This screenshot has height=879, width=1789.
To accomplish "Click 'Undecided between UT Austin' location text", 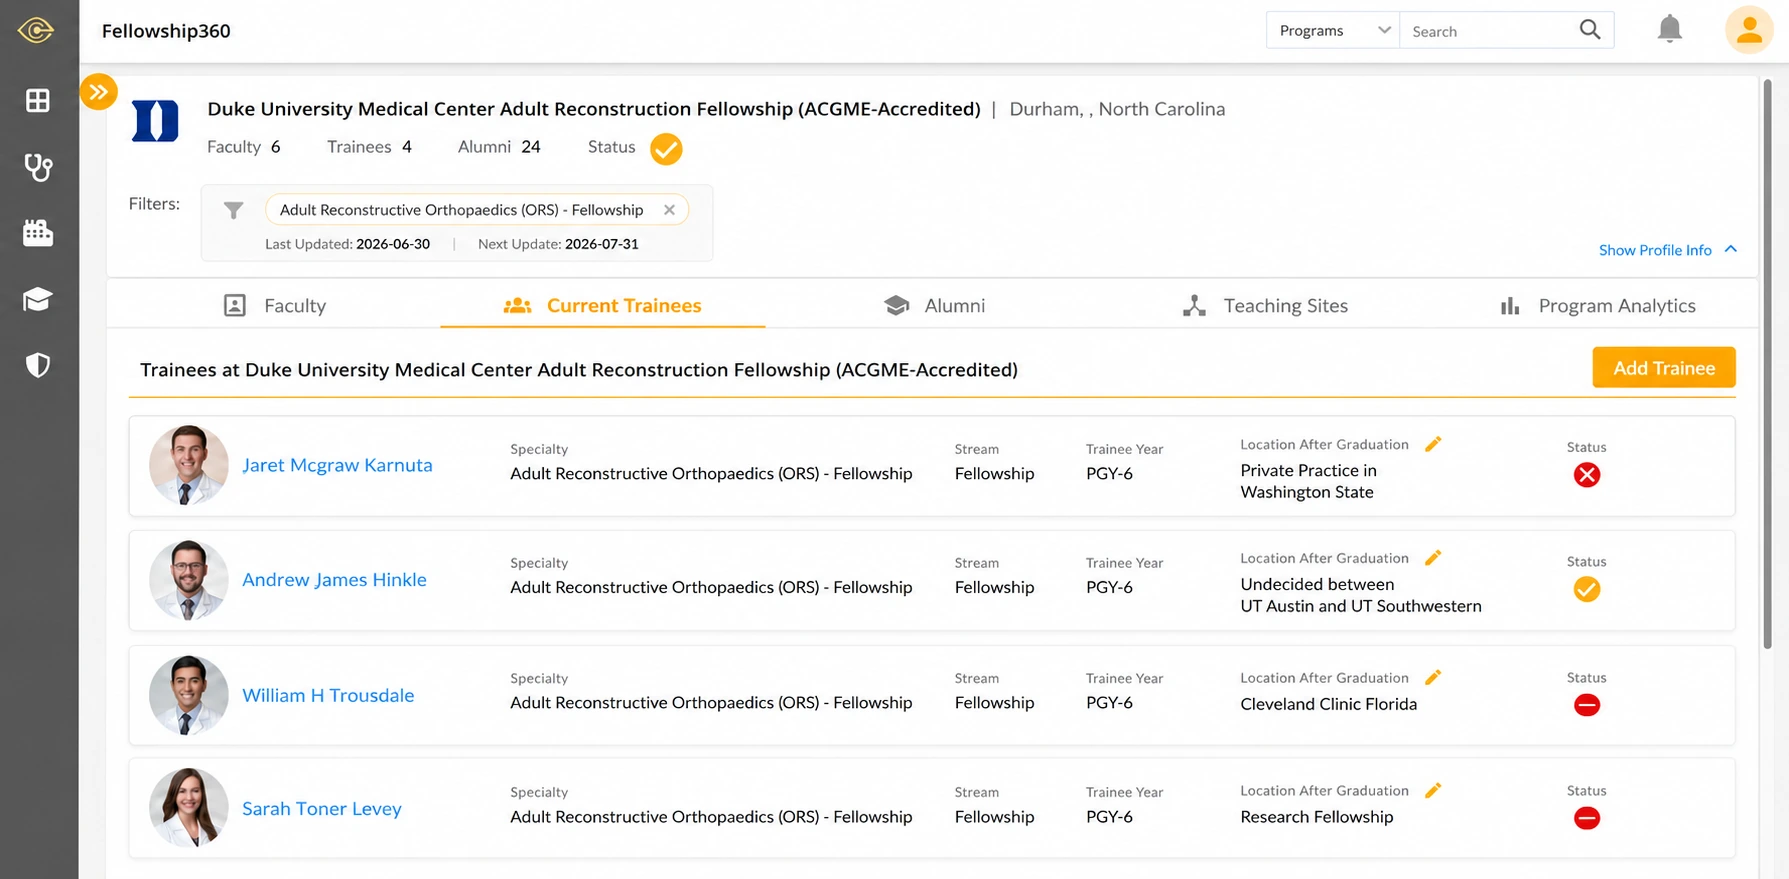I will (1361, 595).
